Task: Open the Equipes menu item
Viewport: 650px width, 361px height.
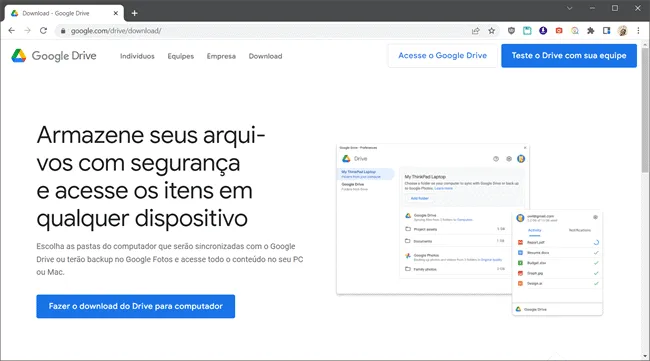Action: point(181,56)
